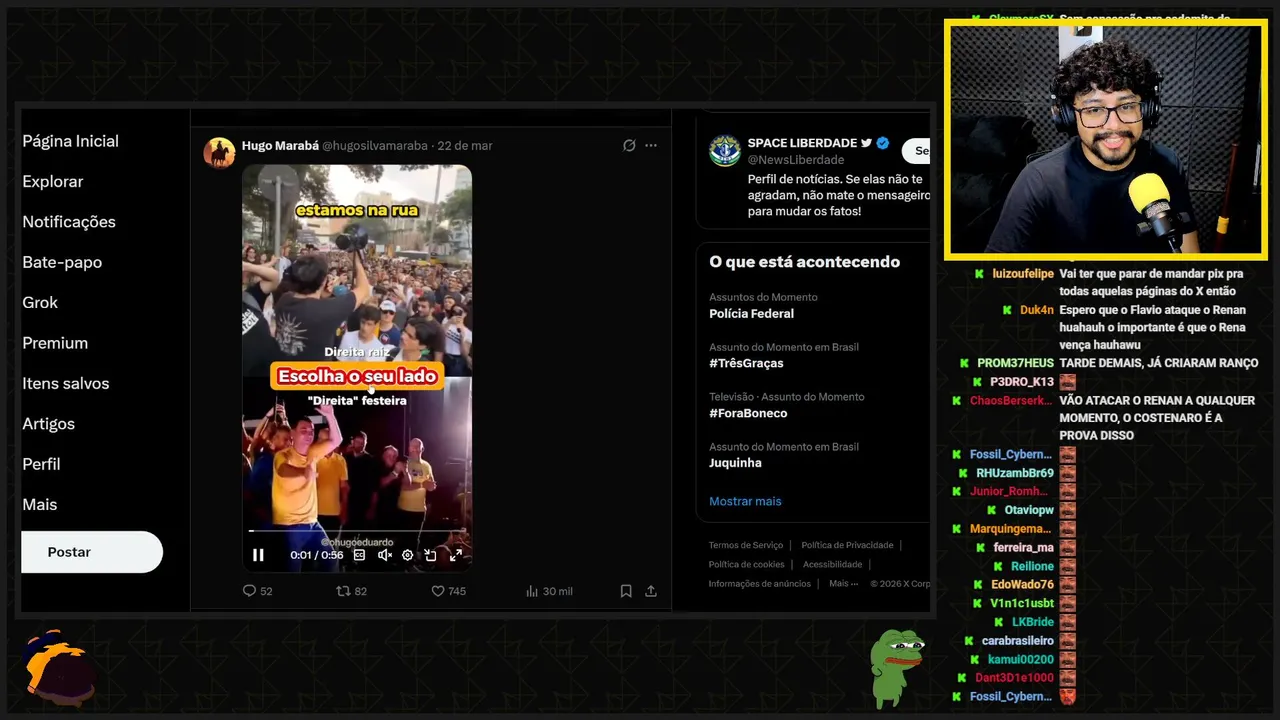The image size is (1280, 720).
Task: Pause the video in Hugo Marabá's post
Action: tap(258, 555)
